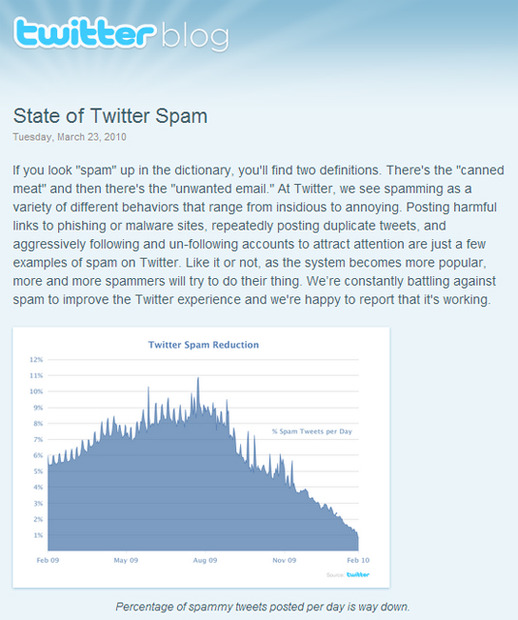
Task: Click the chart title 'Twitter Spam Reduction'
Action: click(203, 345)
